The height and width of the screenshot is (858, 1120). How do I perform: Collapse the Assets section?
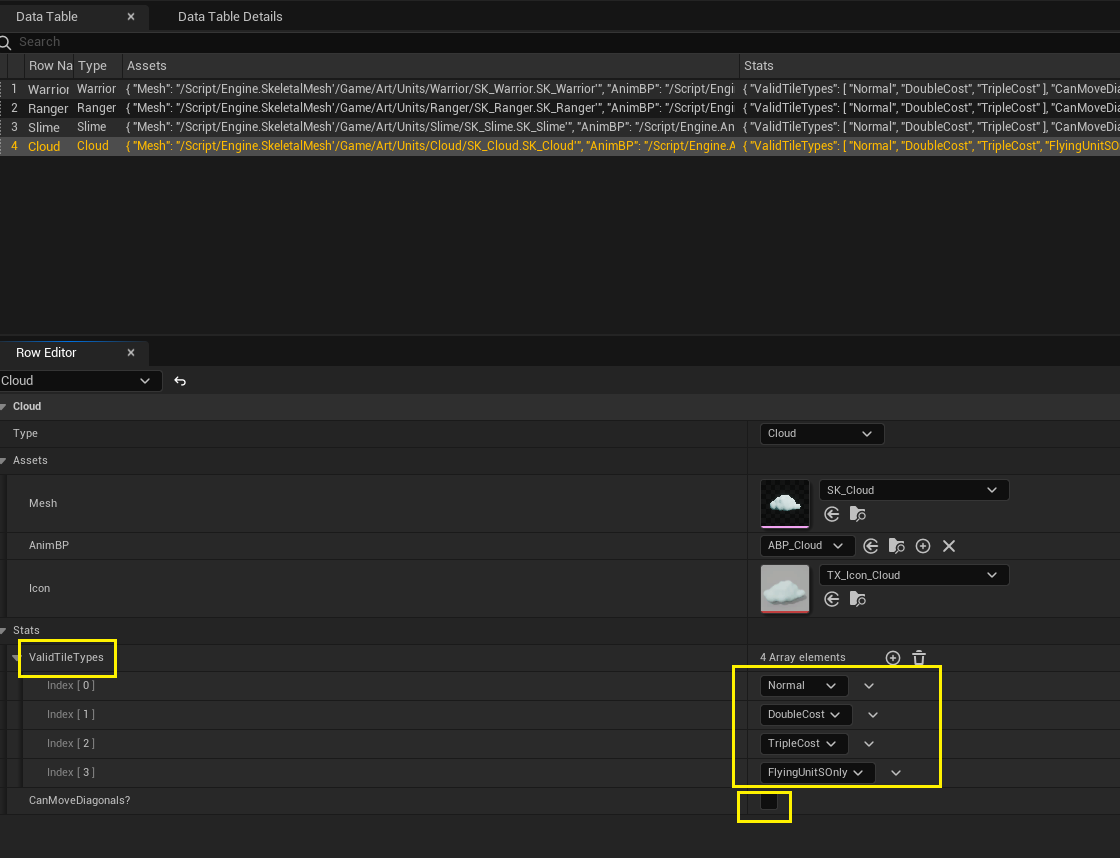pos(4,461)
